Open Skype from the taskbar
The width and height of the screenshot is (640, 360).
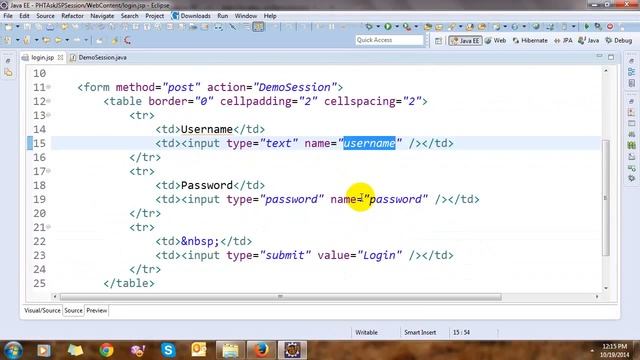tap(168, 350)
